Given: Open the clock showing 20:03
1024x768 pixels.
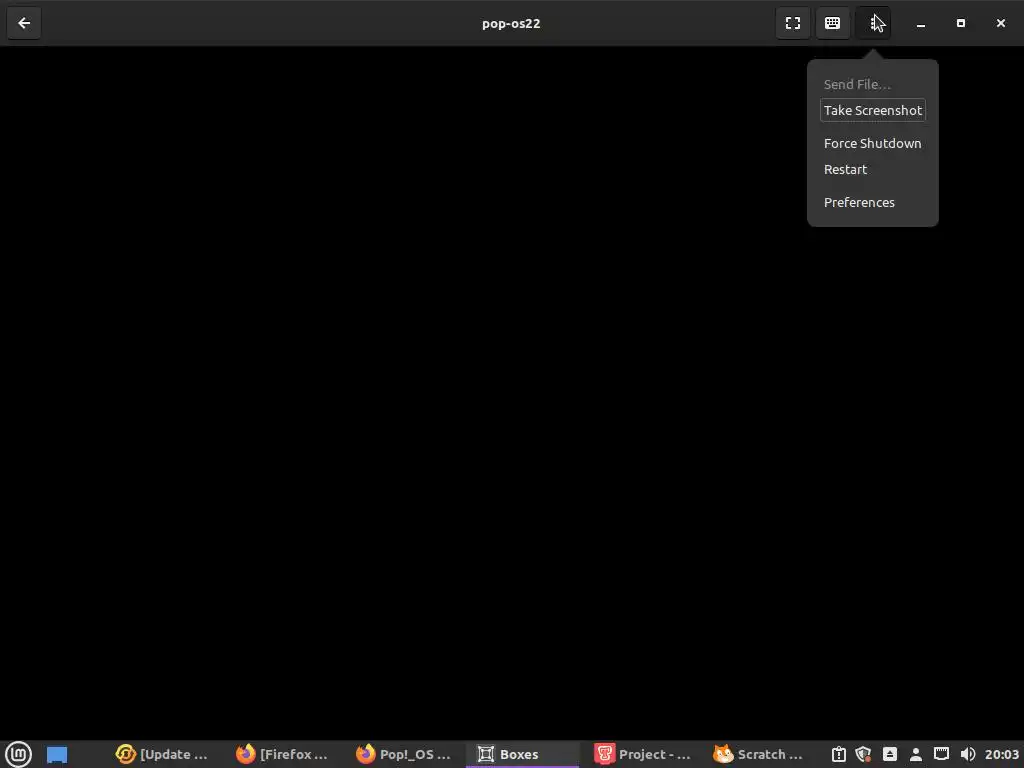Looking at the screenshot, I should coord(1001,754).
